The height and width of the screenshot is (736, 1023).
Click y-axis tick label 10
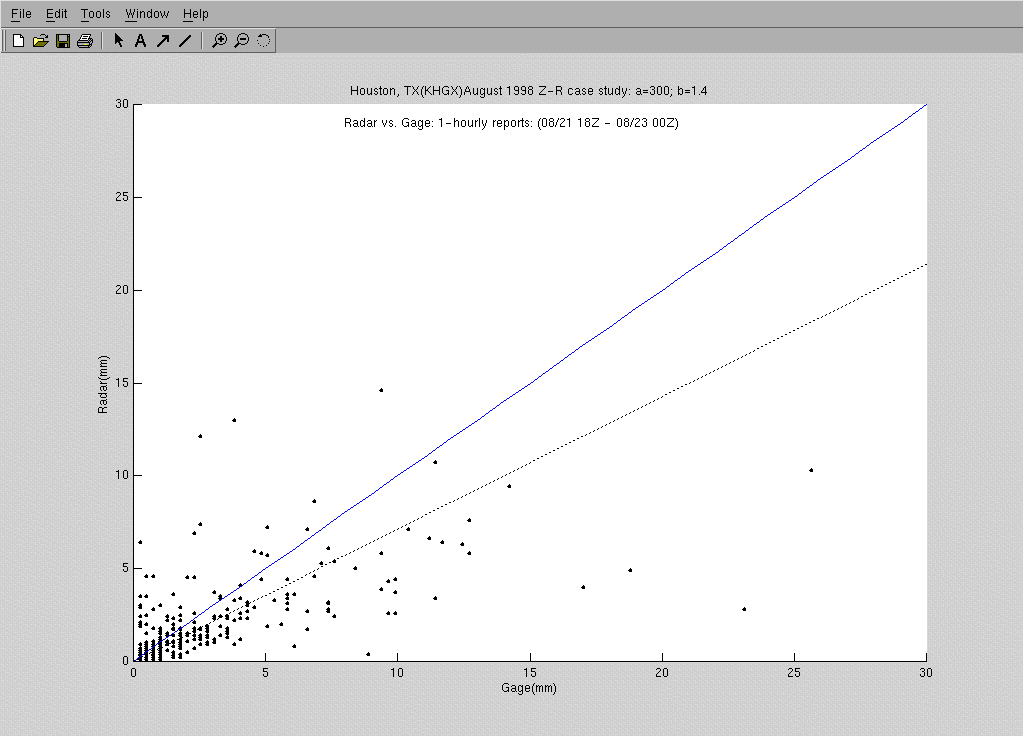(122, 475)
